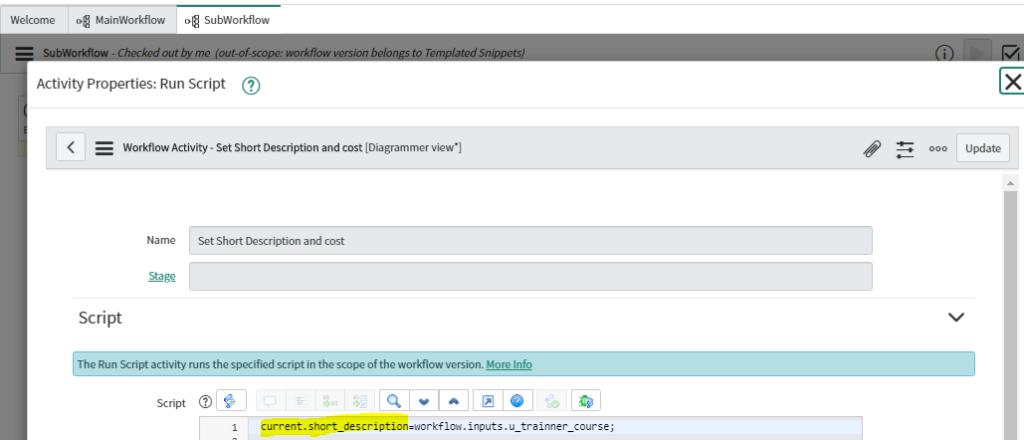The image size is (1024, 440).
Task: Click the Update button
Action: (983, 148)
